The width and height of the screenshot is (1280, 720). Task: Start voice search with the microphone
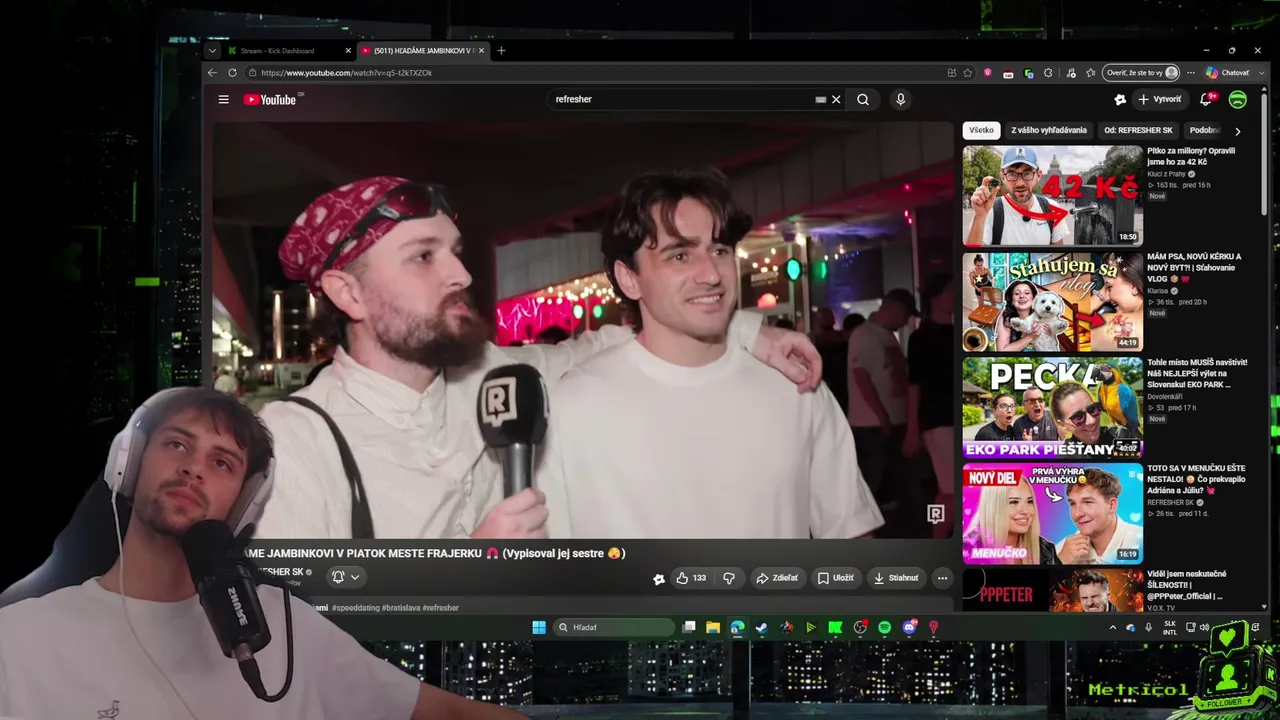(900, 100)
